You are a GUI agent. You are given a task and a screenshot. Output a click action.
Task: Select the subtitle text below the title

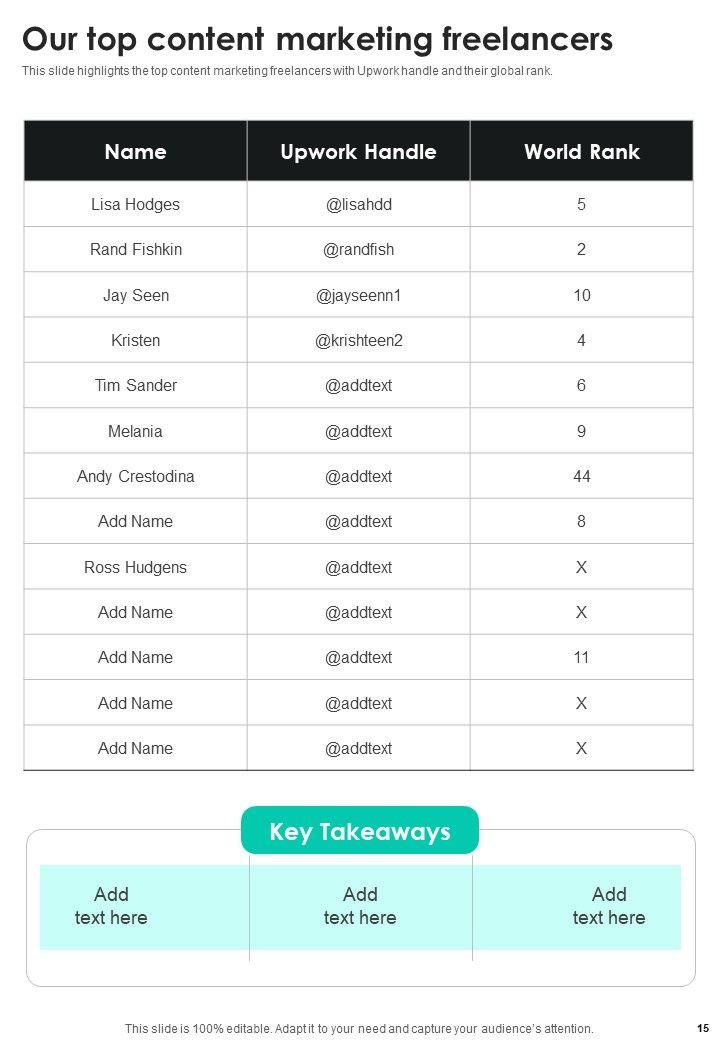point(287,71)
